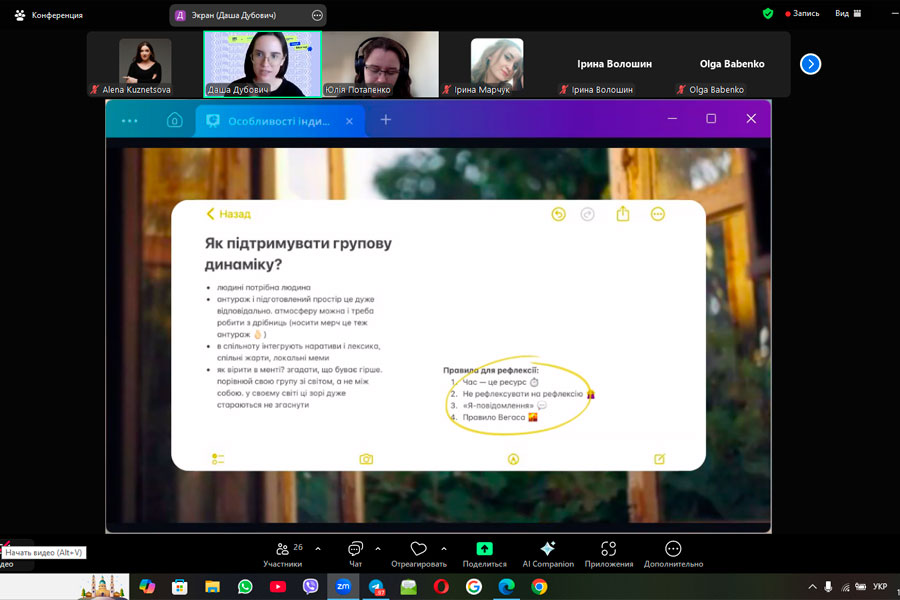The height and width of the screenshot is (600, 900).
Task: Expand the arrow next to Отреагировать
Action: click(443, 548)
